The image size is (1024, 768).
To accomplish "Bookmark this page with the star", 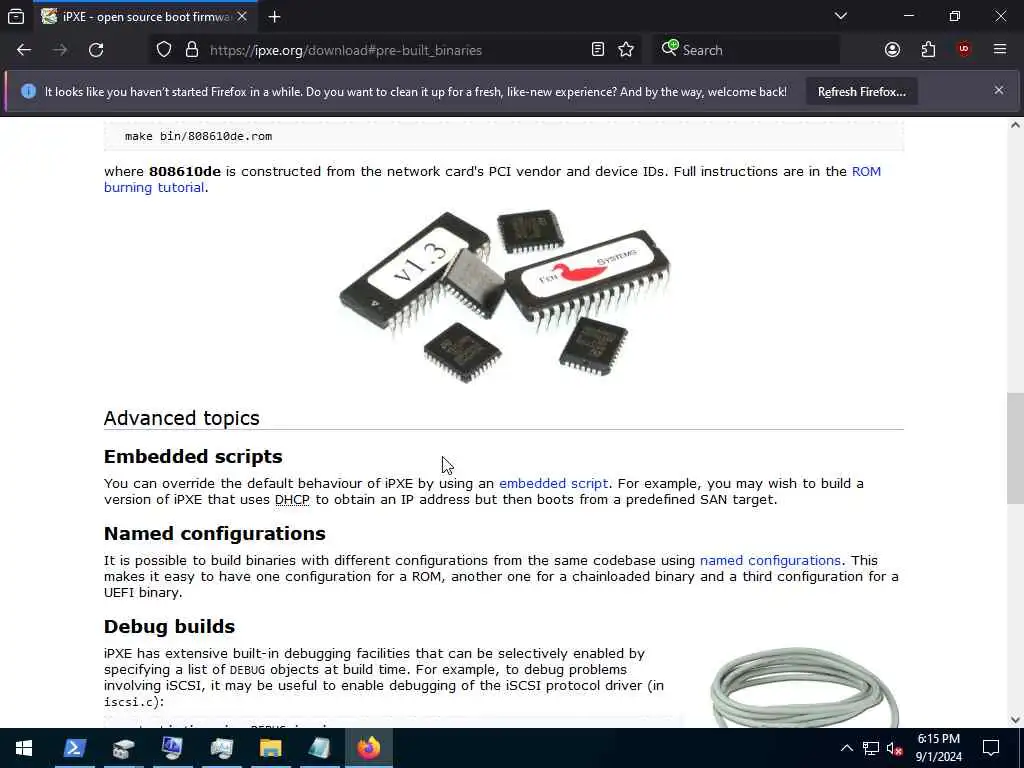I will click(626, 50).
